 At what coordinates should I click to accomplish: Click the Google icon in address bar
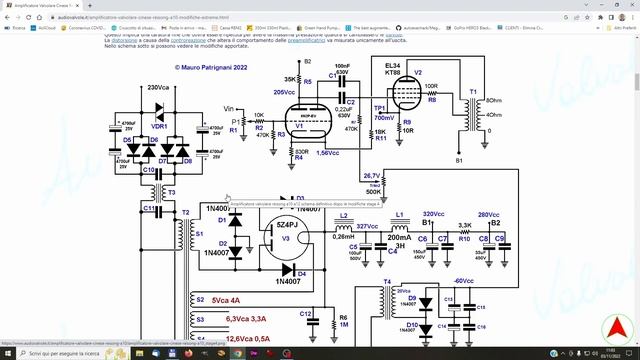(566, 18)
